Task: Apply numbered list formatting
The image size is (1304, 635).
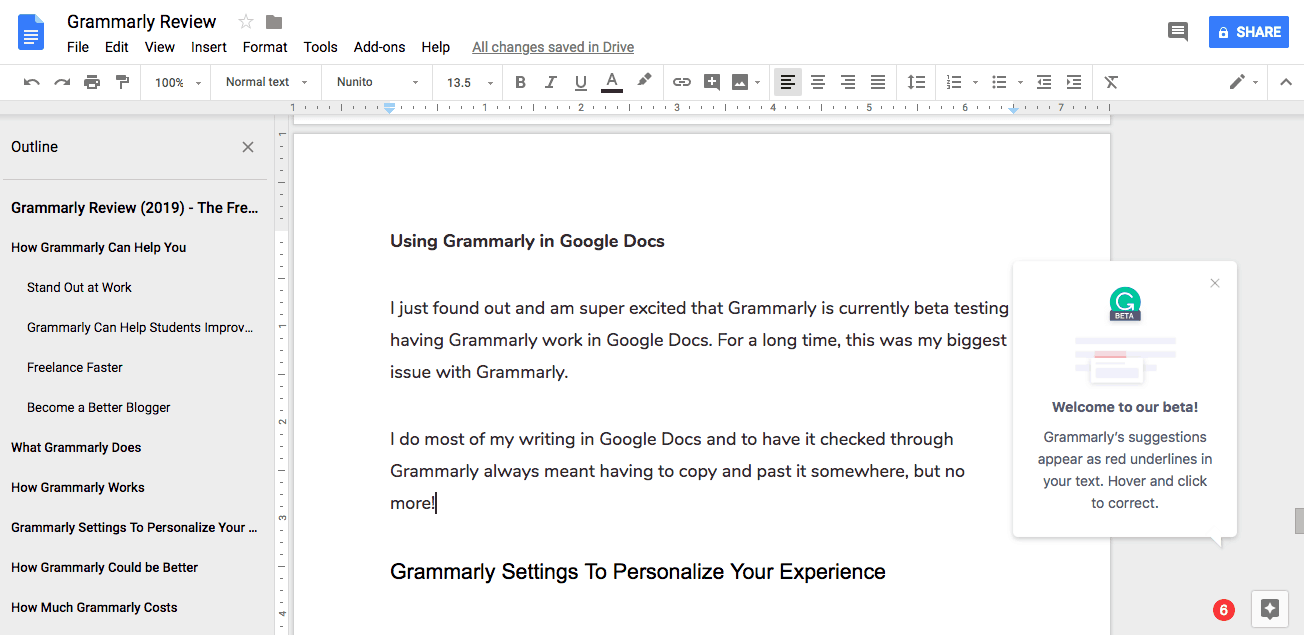Action: (x=954, y=82)
